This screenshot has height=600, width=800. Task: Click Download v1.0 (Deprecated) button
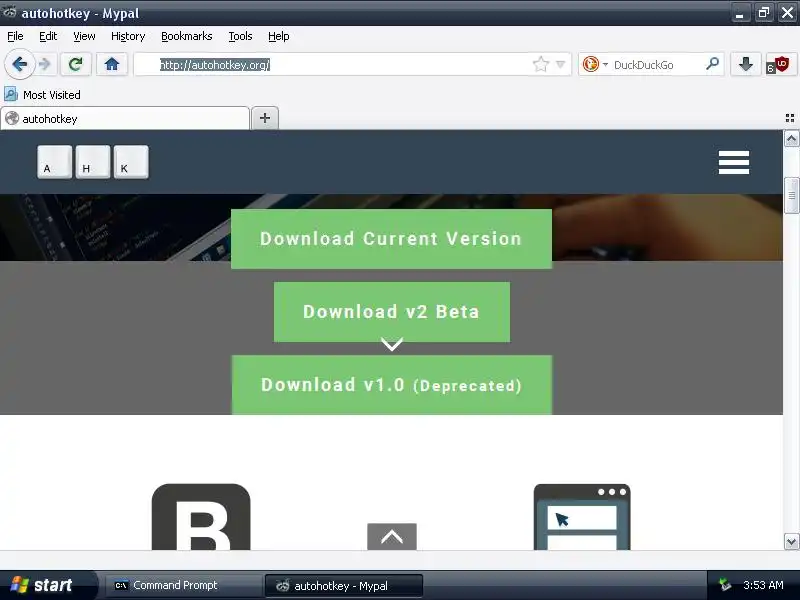[392, 385]
